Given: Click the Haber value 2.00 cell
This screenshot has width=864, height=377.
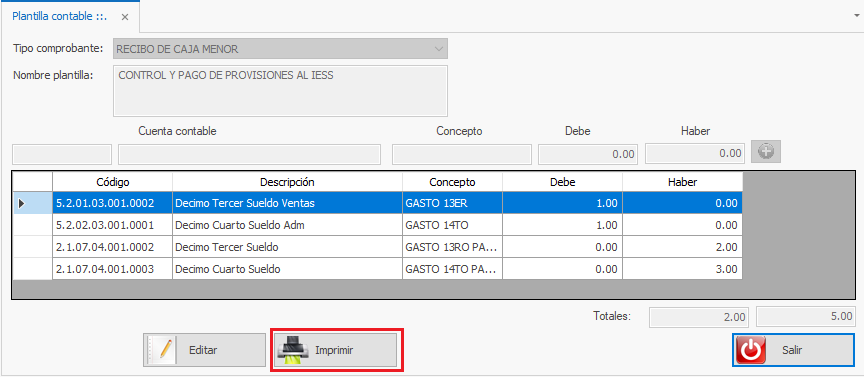Looking at the screenshot, I should (683, 247).
